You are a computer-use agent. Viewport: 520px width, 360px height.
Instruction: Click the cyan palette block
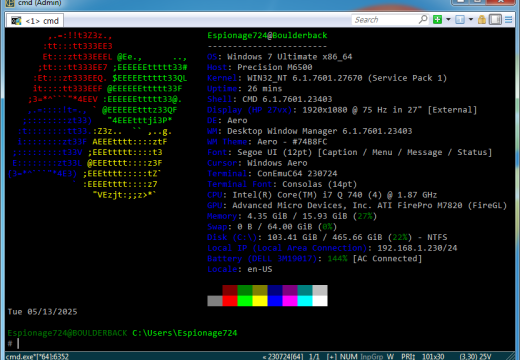(305, 301)
